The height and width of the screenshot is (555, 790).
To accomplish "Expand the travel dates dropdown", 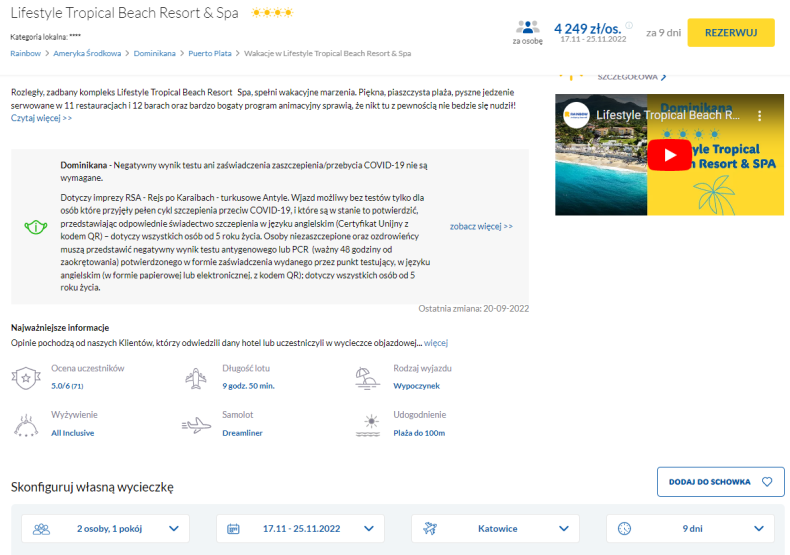I will 301,528.
